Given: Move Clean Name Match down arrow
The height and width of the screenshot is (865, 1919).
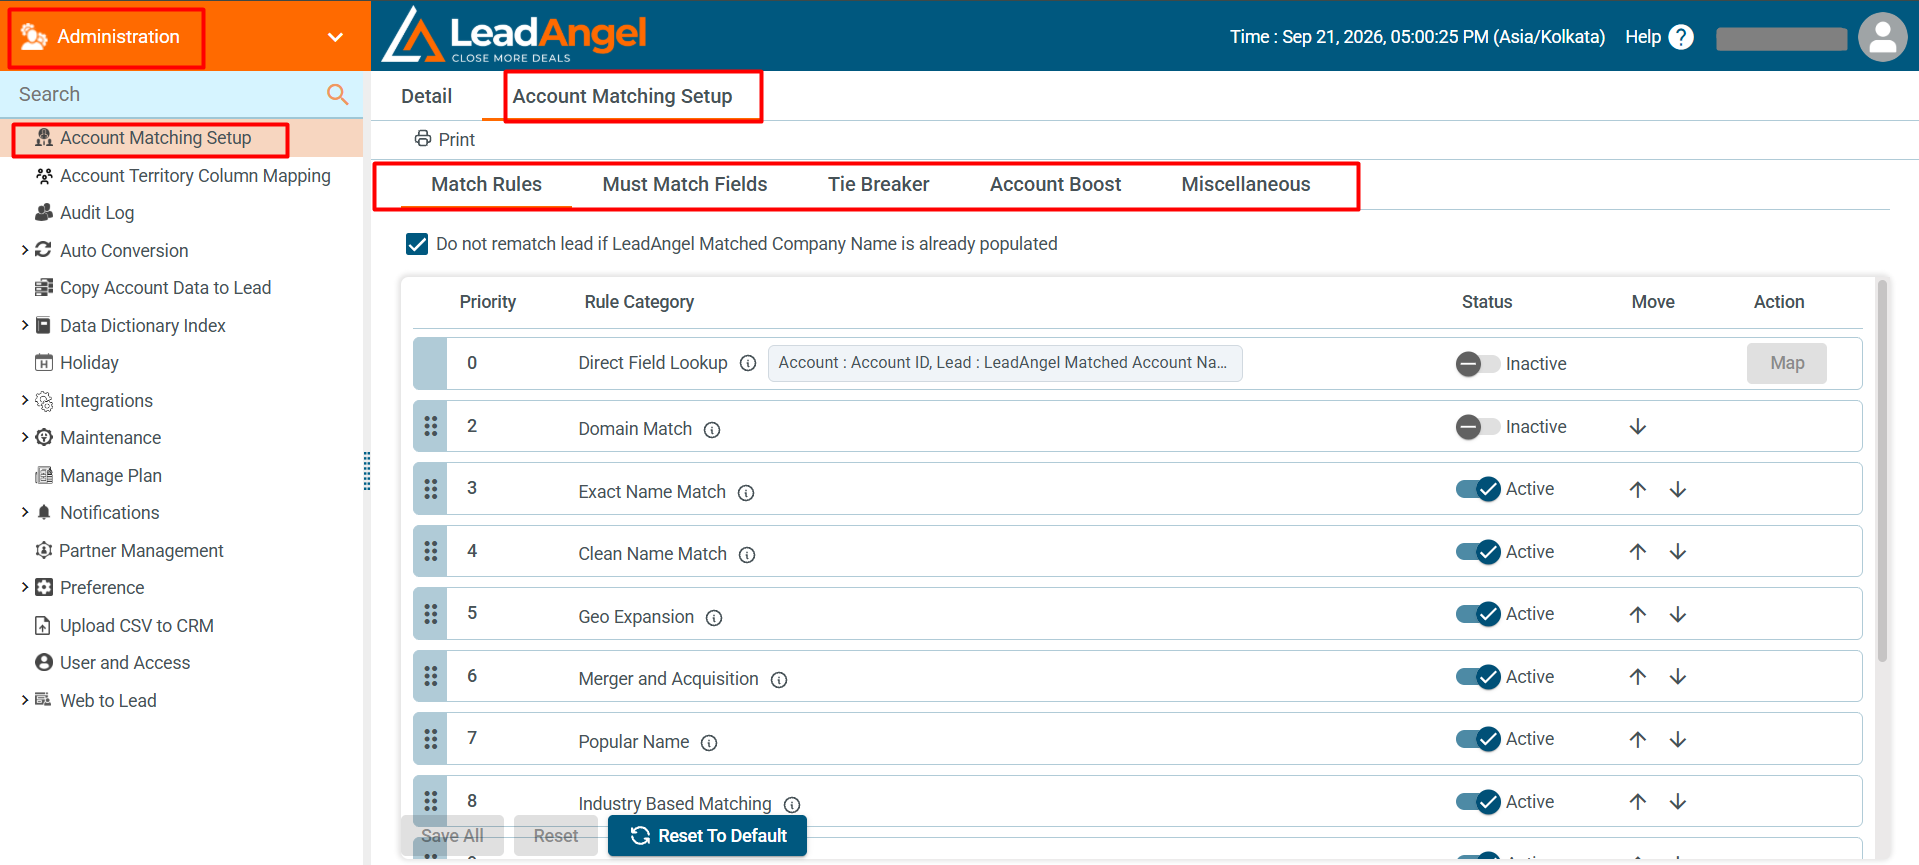Looking at the screenshot, I should (x=1678, y=552).
